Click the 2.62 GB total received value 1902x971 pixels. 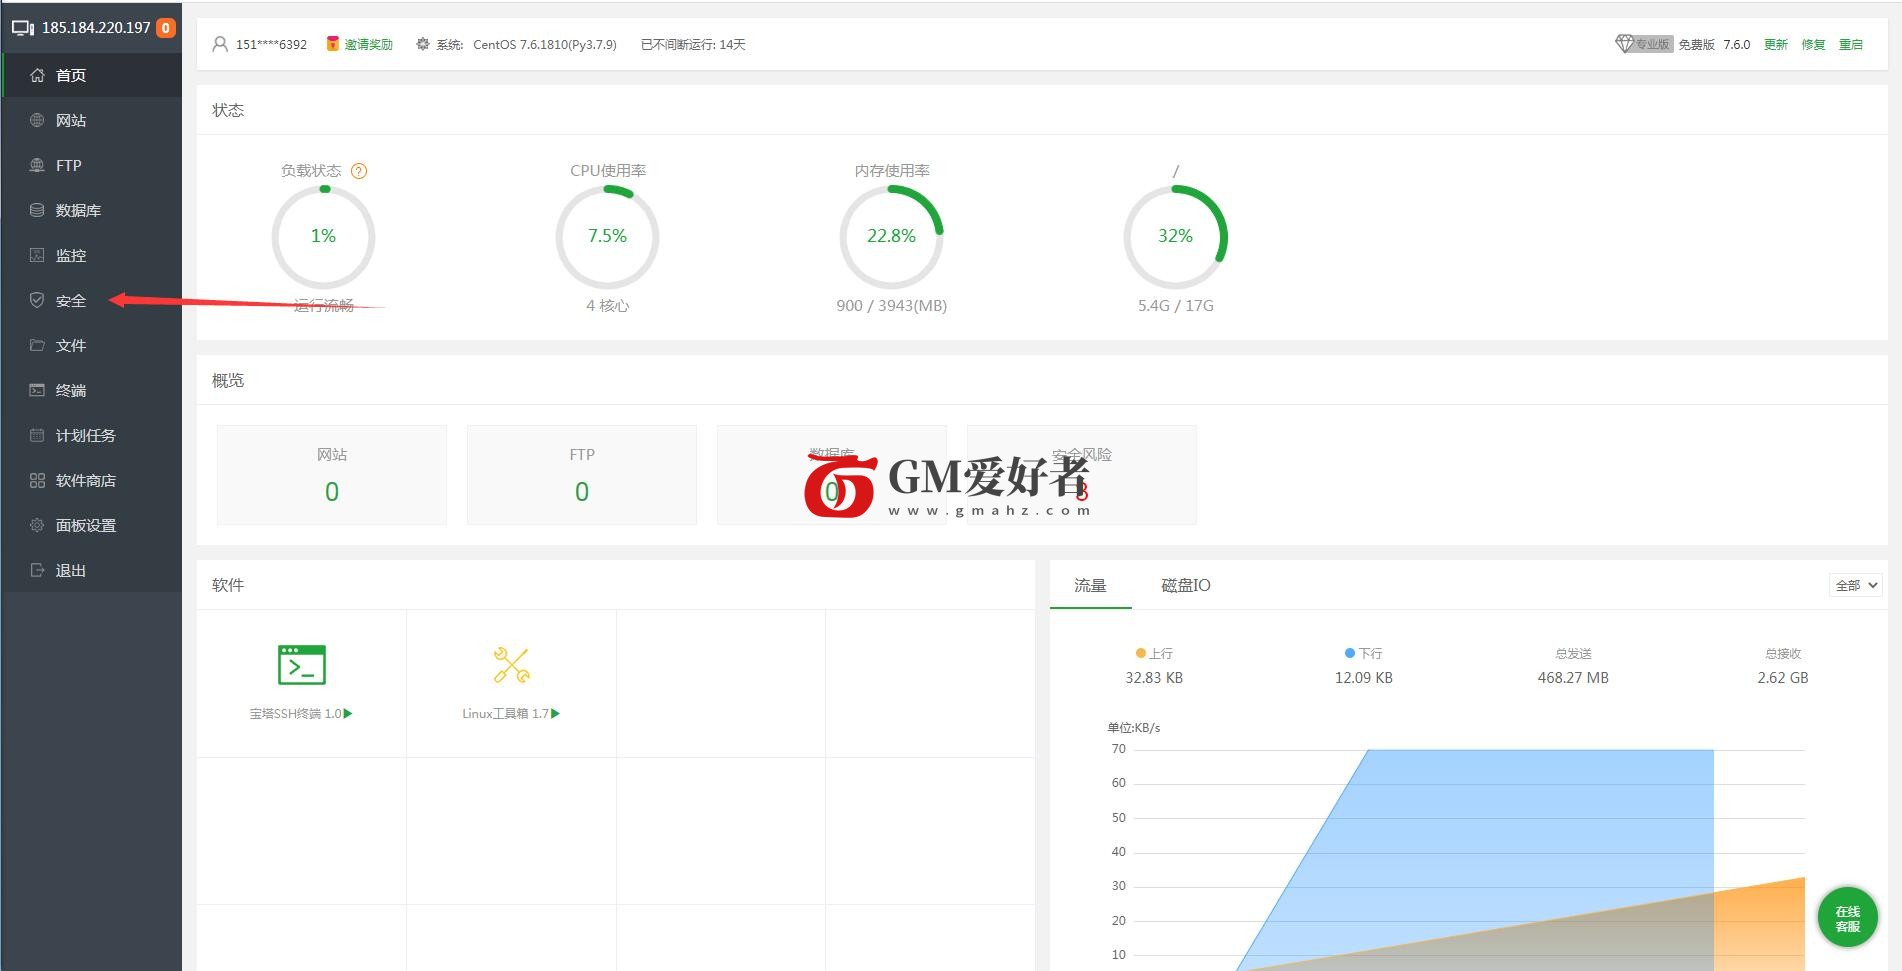click(x=1783, y=678)
